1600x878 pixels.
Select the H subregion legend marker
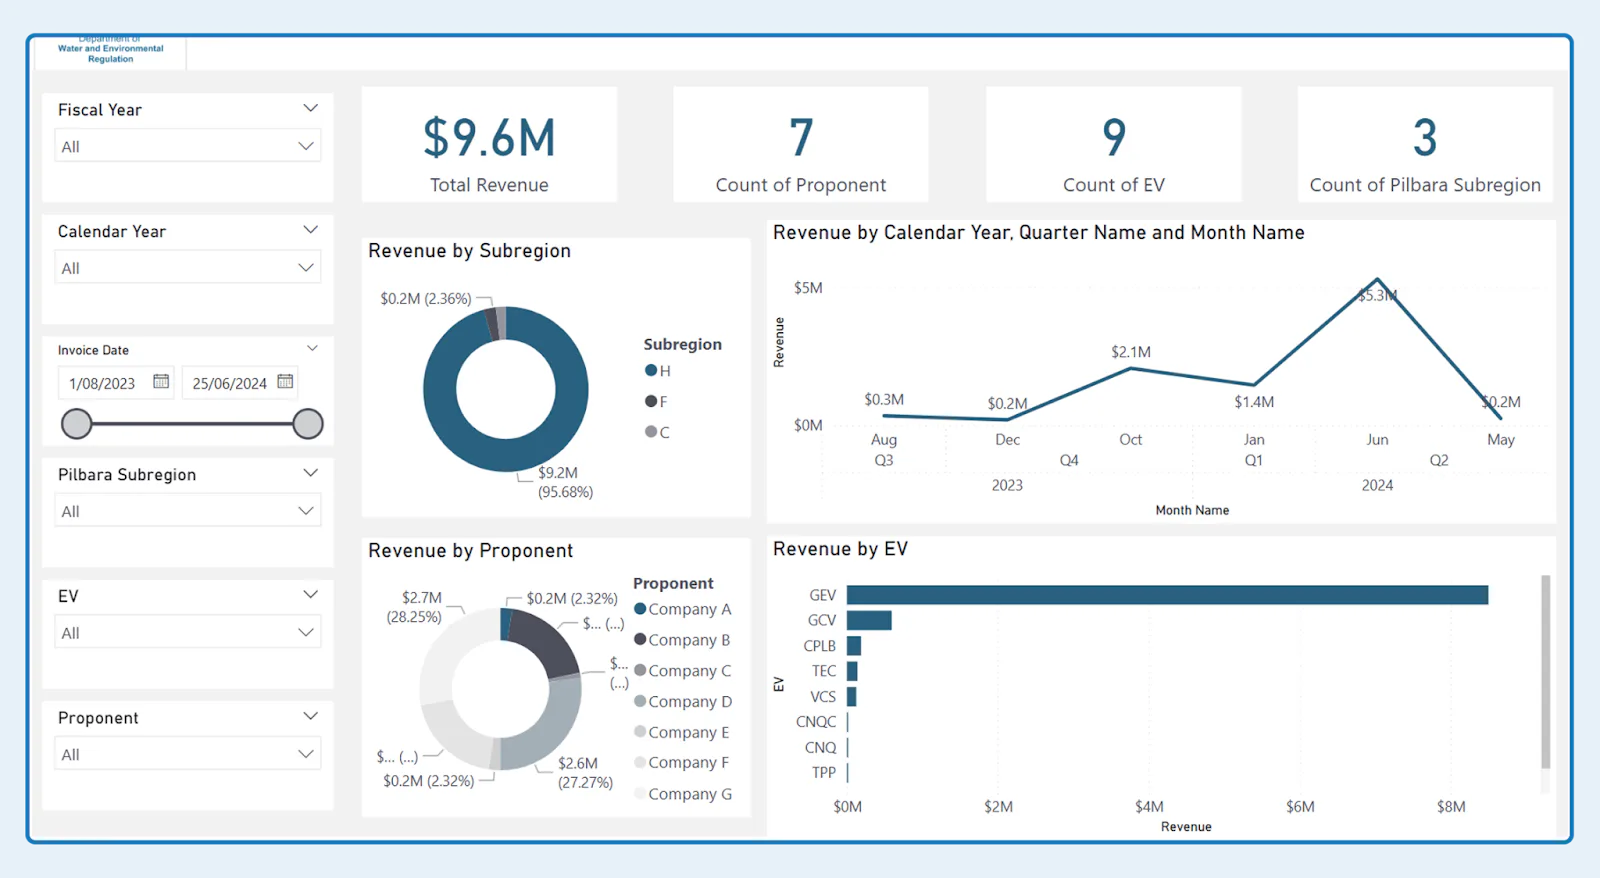coord(651,370)
